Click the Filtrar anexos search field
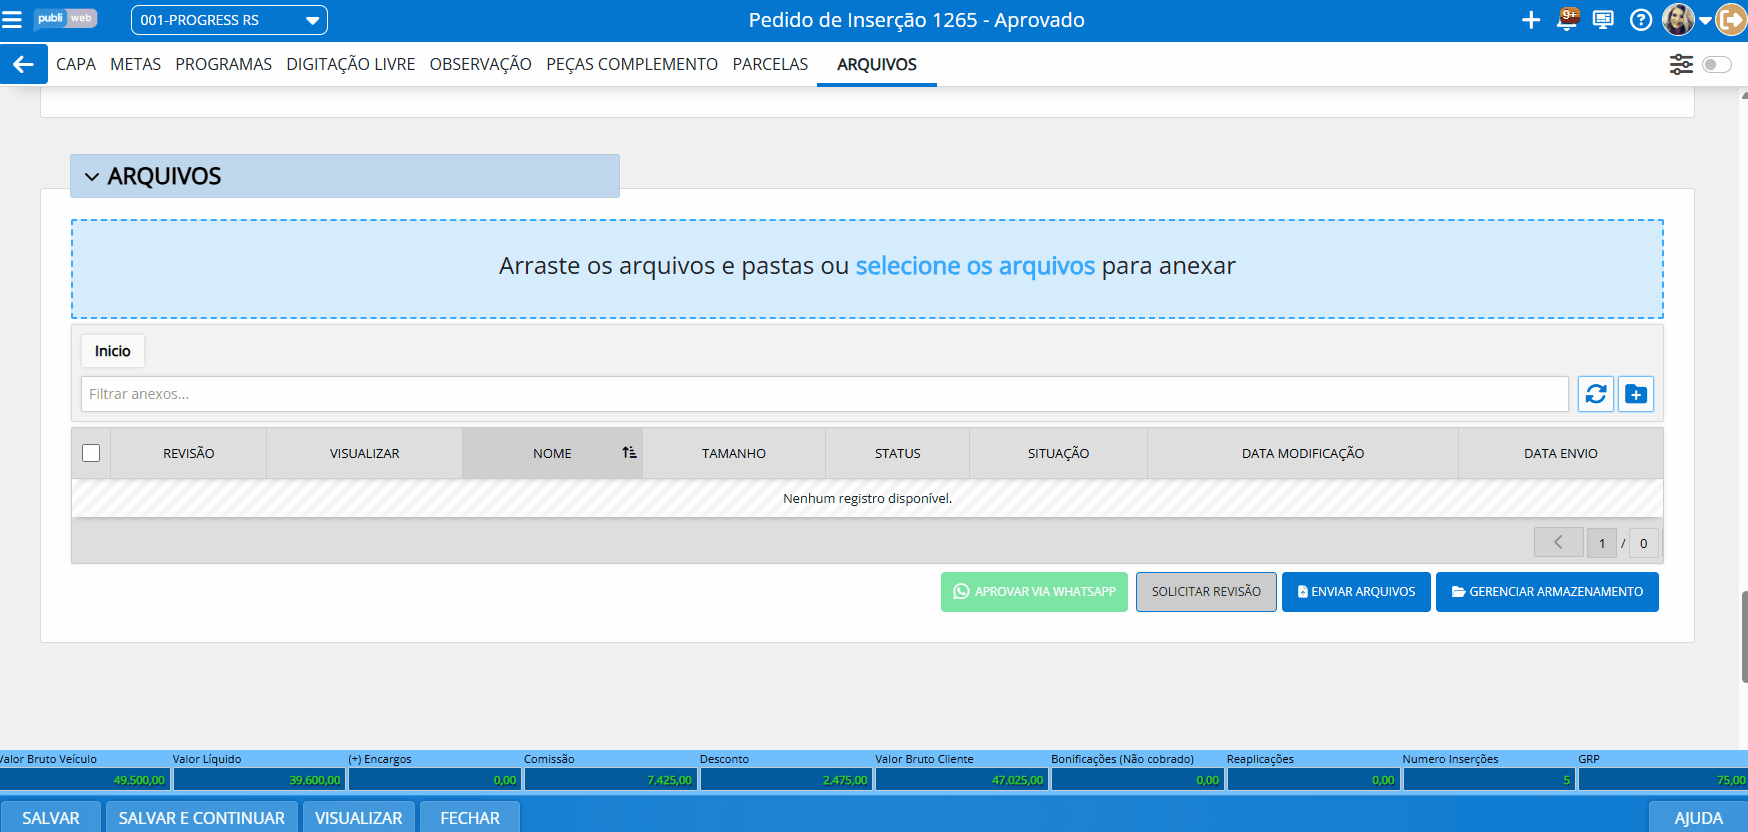1748x832 pixels. coord(824,394)
